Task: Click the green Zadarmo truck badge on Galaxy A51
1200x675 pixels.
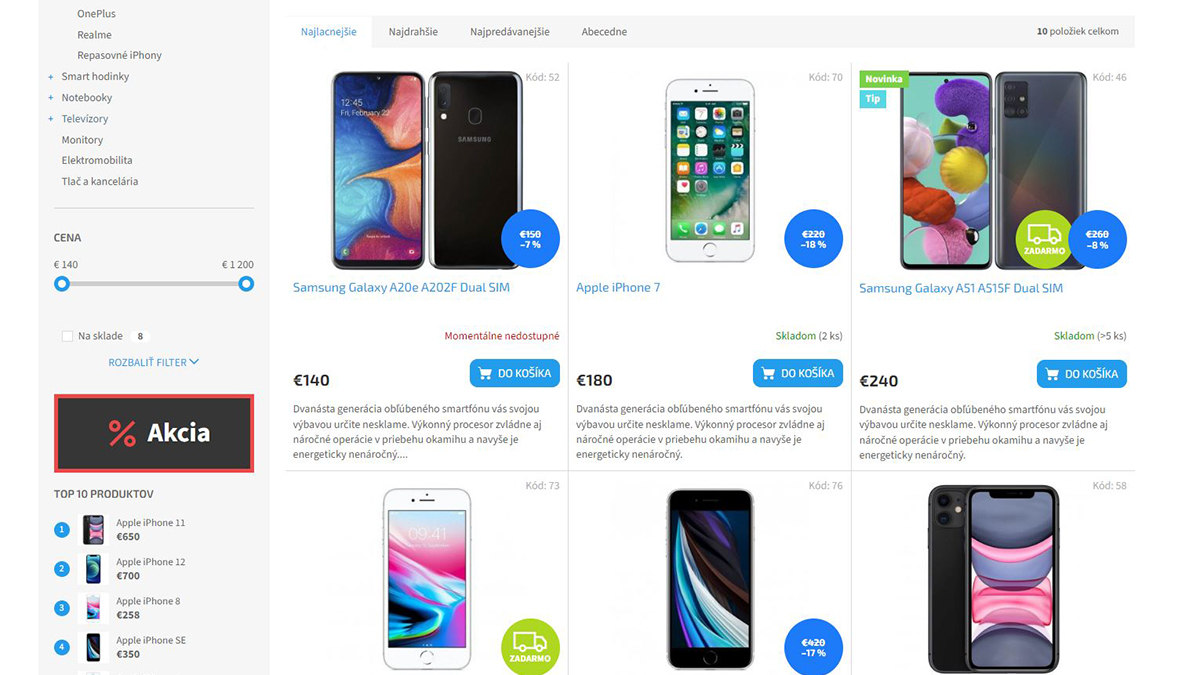Action: (1044, 240)
